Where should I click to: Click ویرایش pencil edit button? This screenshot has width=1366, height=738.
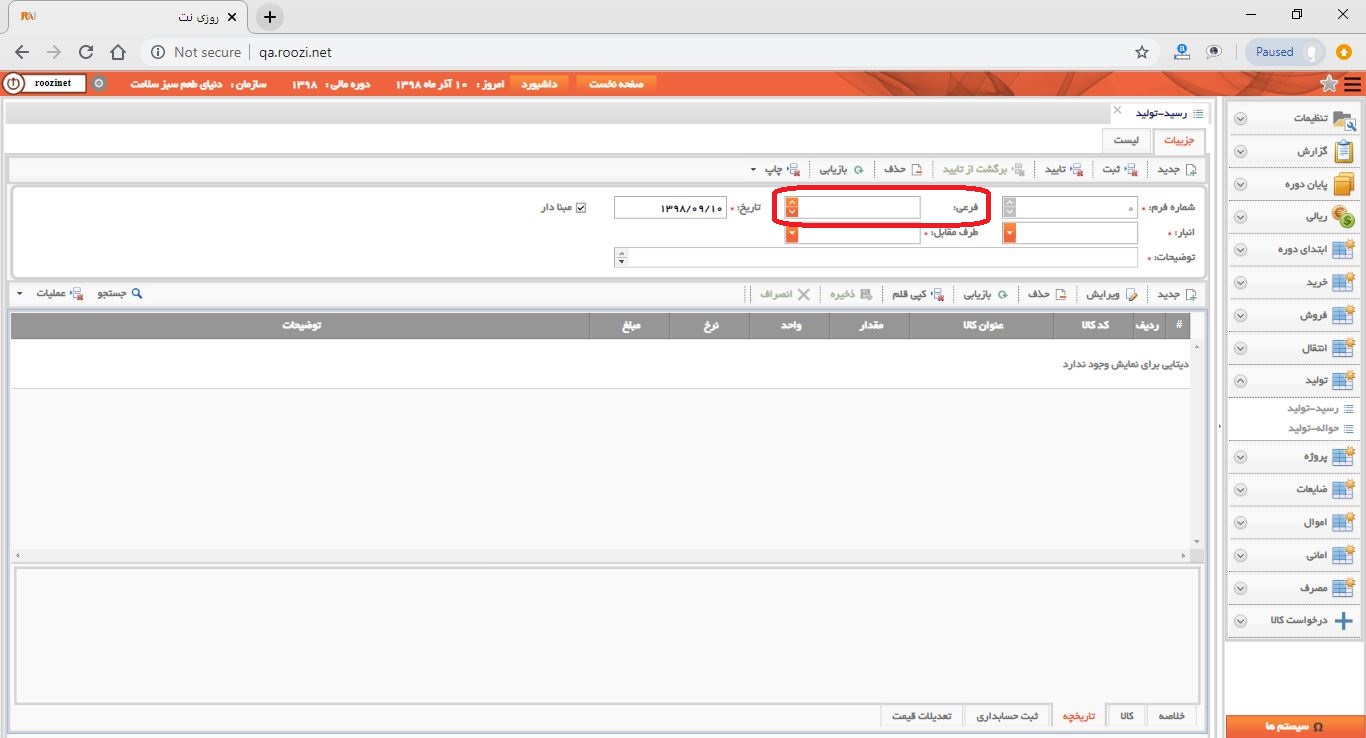(1112, 295)
